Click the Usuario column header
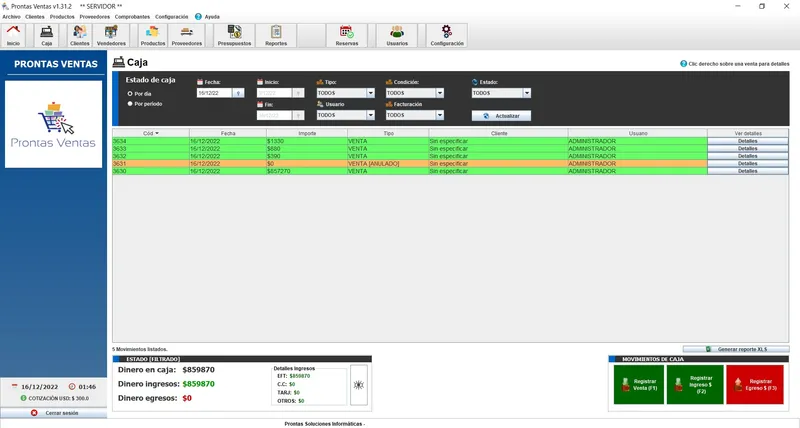The height and width of the screenshot is (428, 800). coord(638,133)
